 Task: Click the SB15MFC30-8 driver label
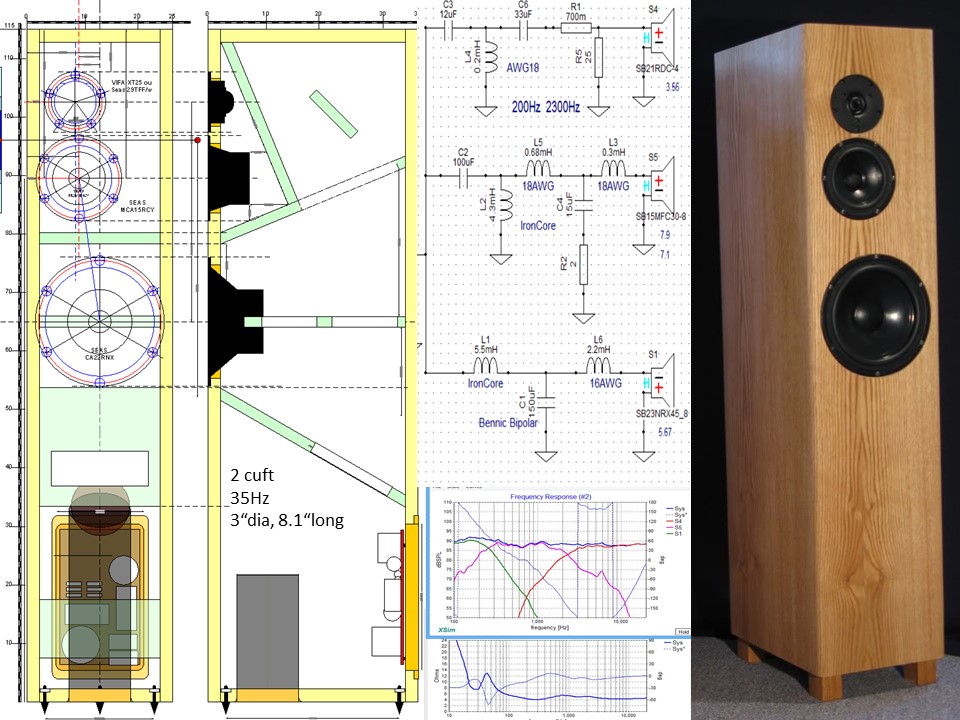tap(661, 216)
